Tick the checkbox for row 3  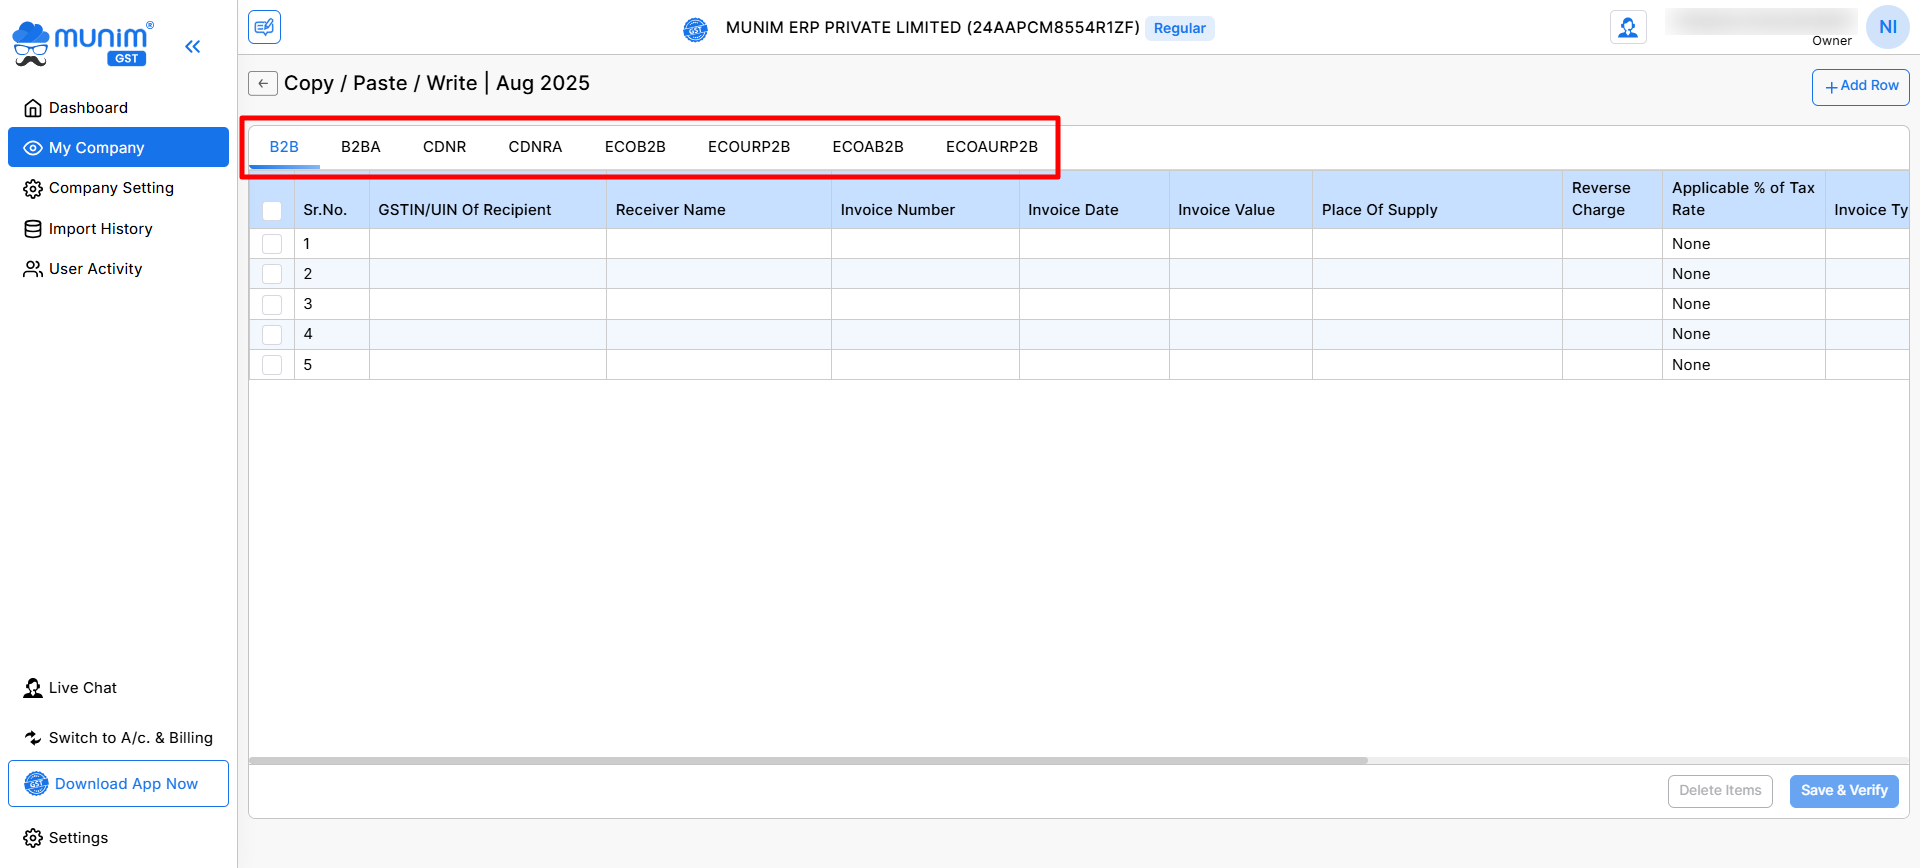pos(272,304)
